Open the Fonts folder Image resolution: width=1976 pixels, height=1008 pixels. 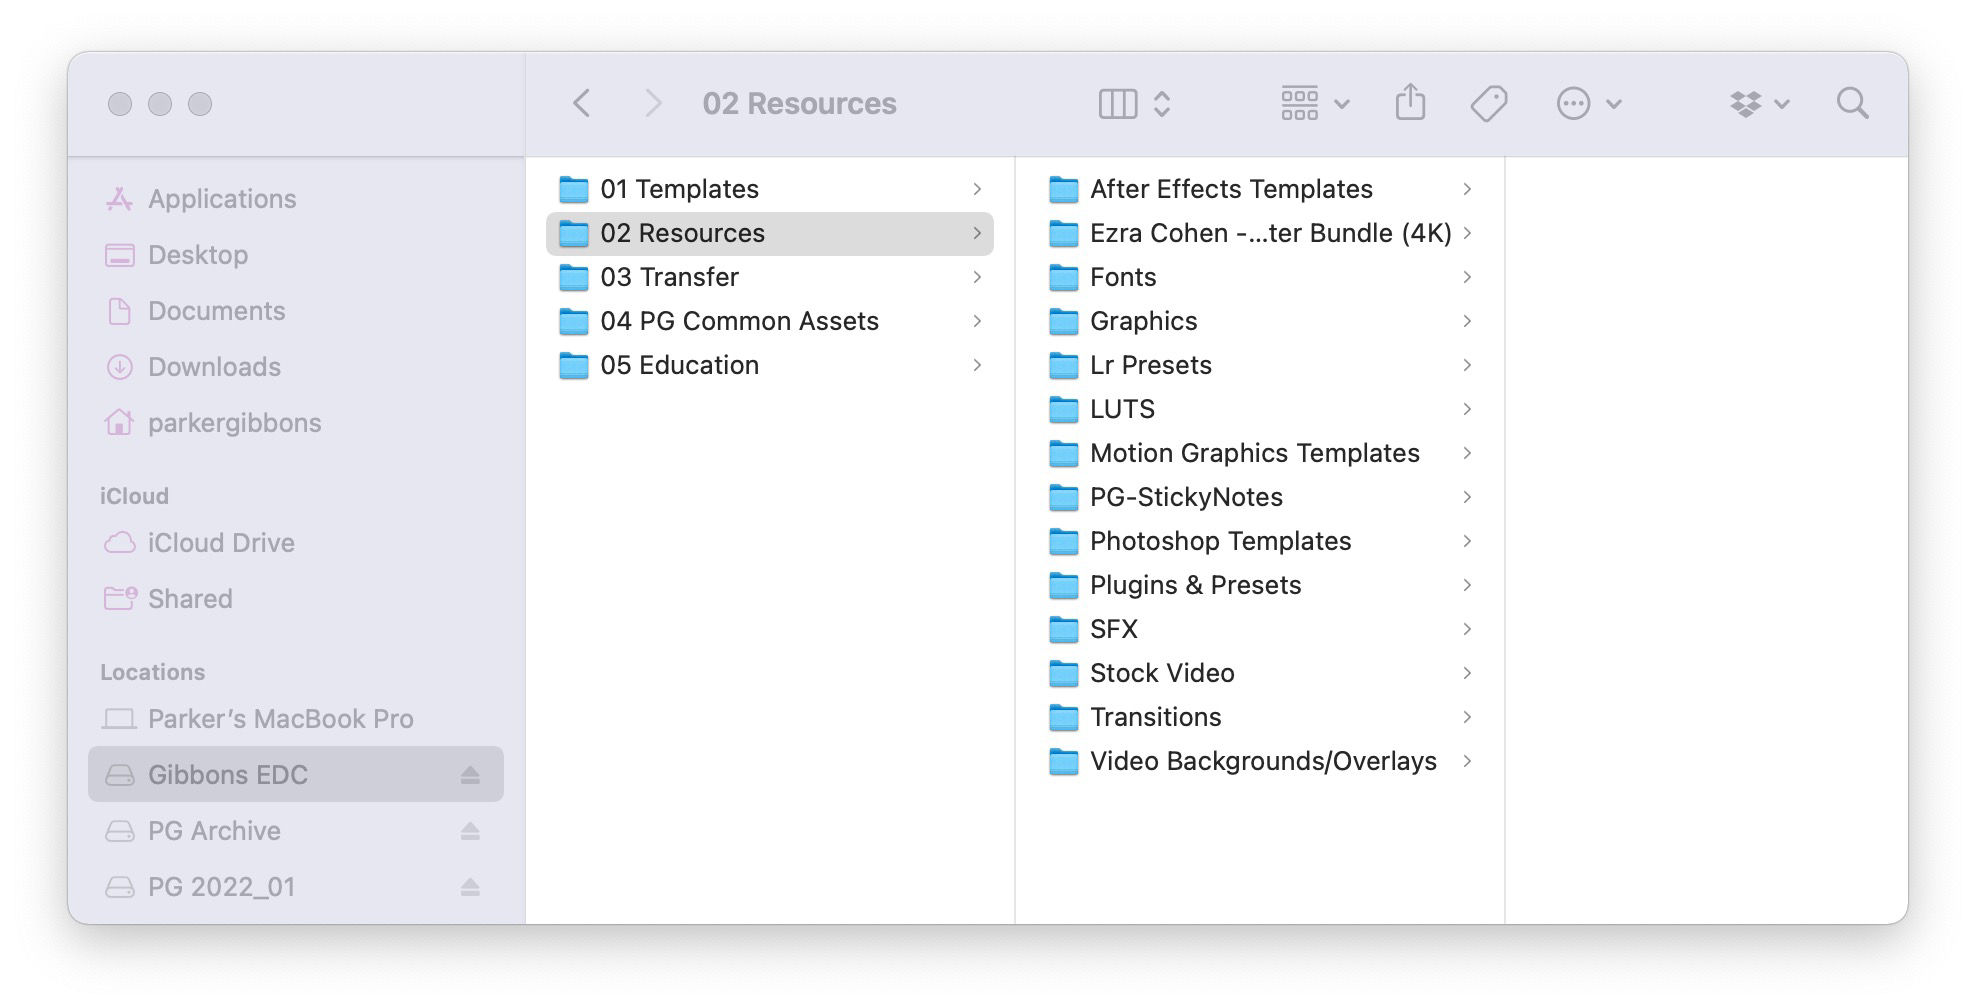[1260, 277]
